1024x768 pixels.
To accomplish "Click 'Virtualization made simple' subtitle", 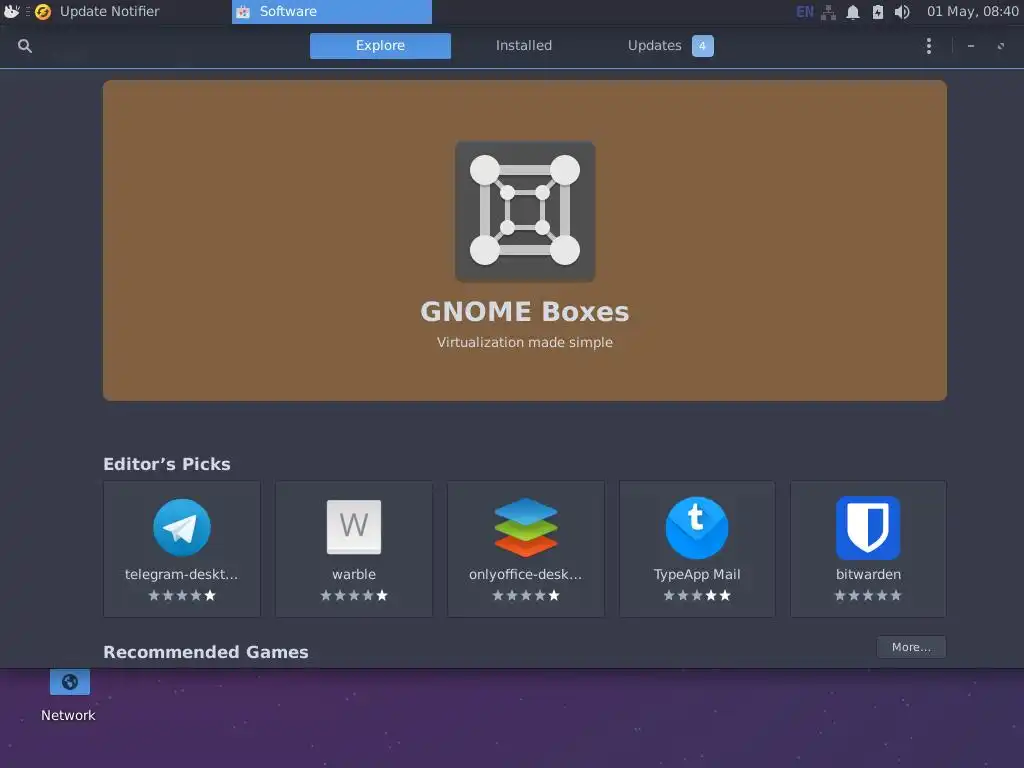I will [x=524, y=342].
